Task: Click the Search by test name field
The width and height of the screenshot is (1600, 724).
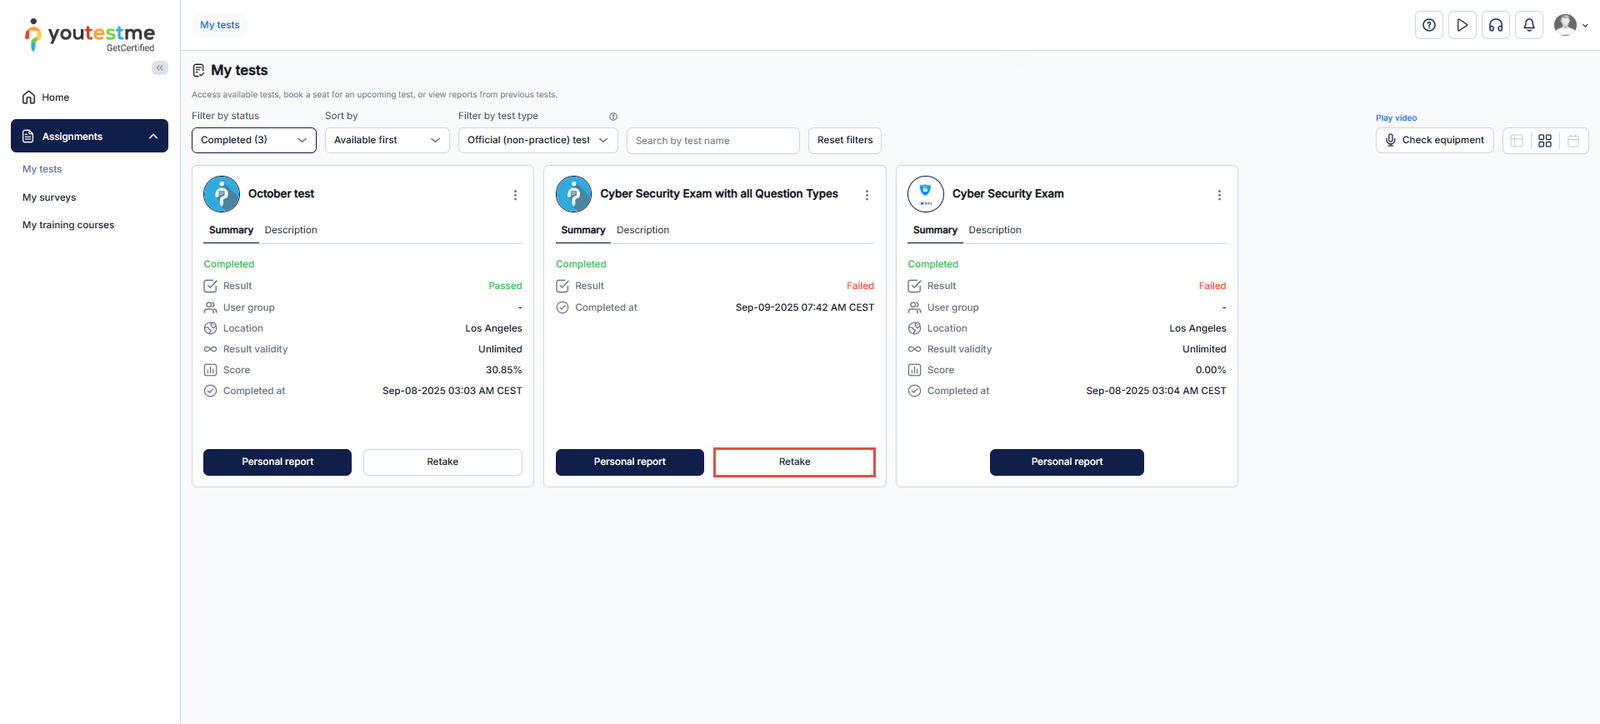Action: pyautogui.click(x=712, y=141)
